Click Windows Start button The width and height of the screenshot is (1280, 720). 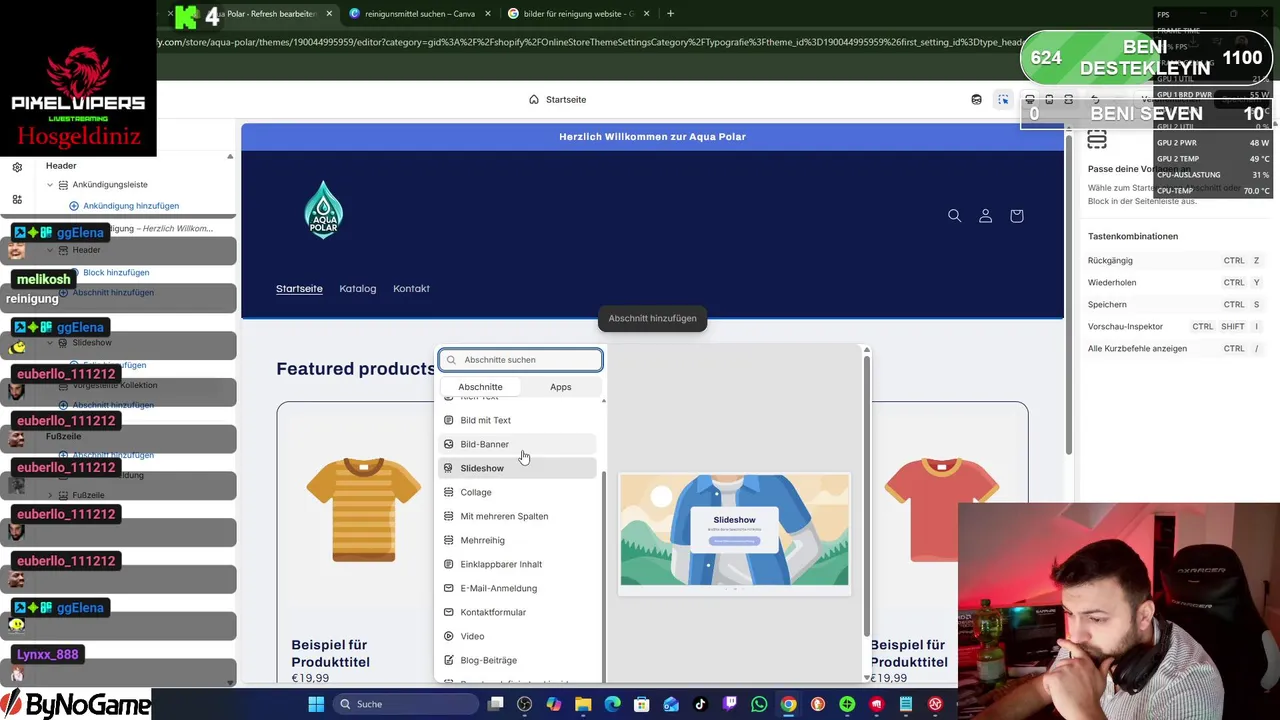click(316, 704)
